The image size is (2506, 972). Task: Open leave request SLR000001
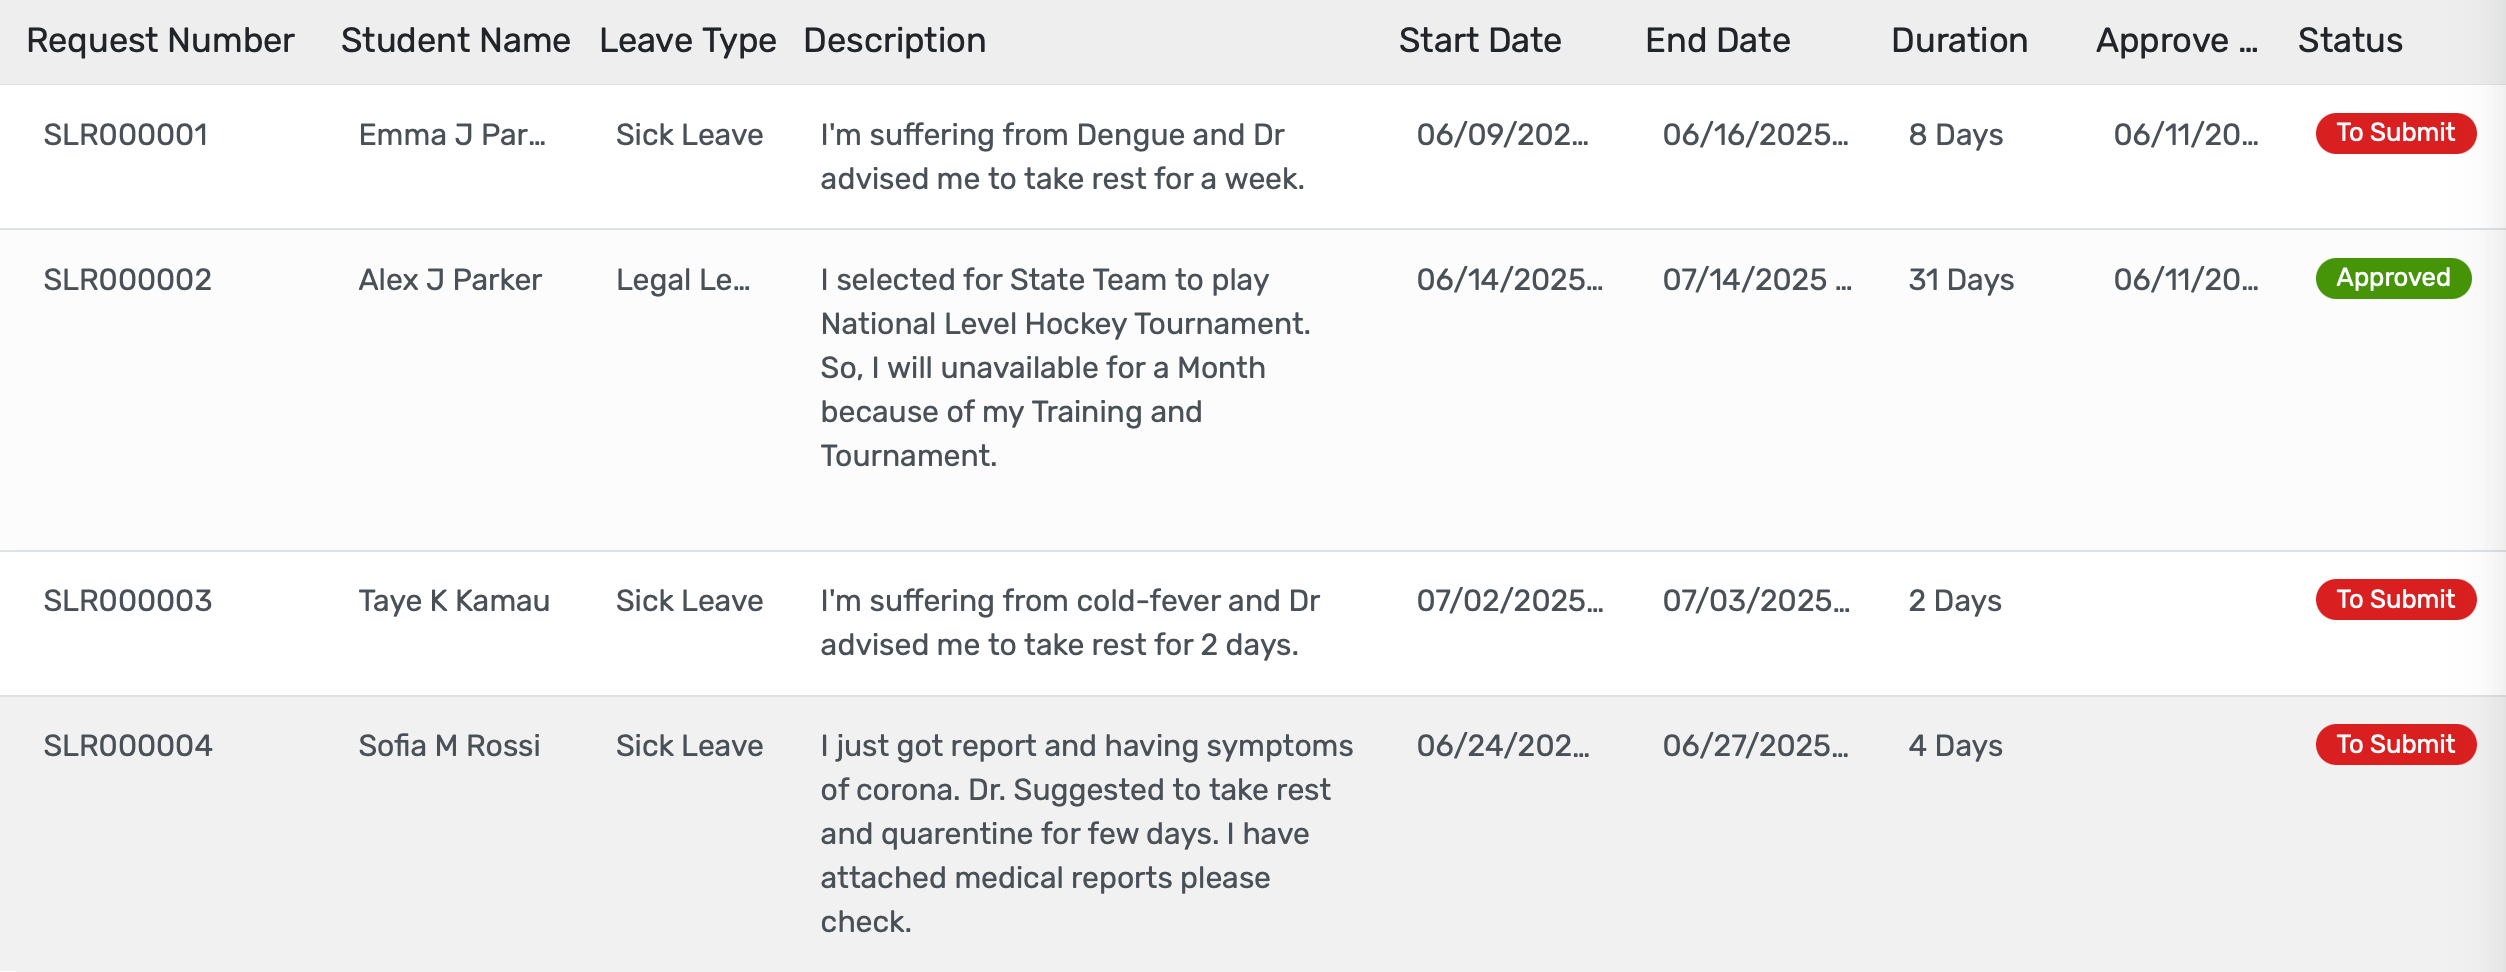click(126, 135)
